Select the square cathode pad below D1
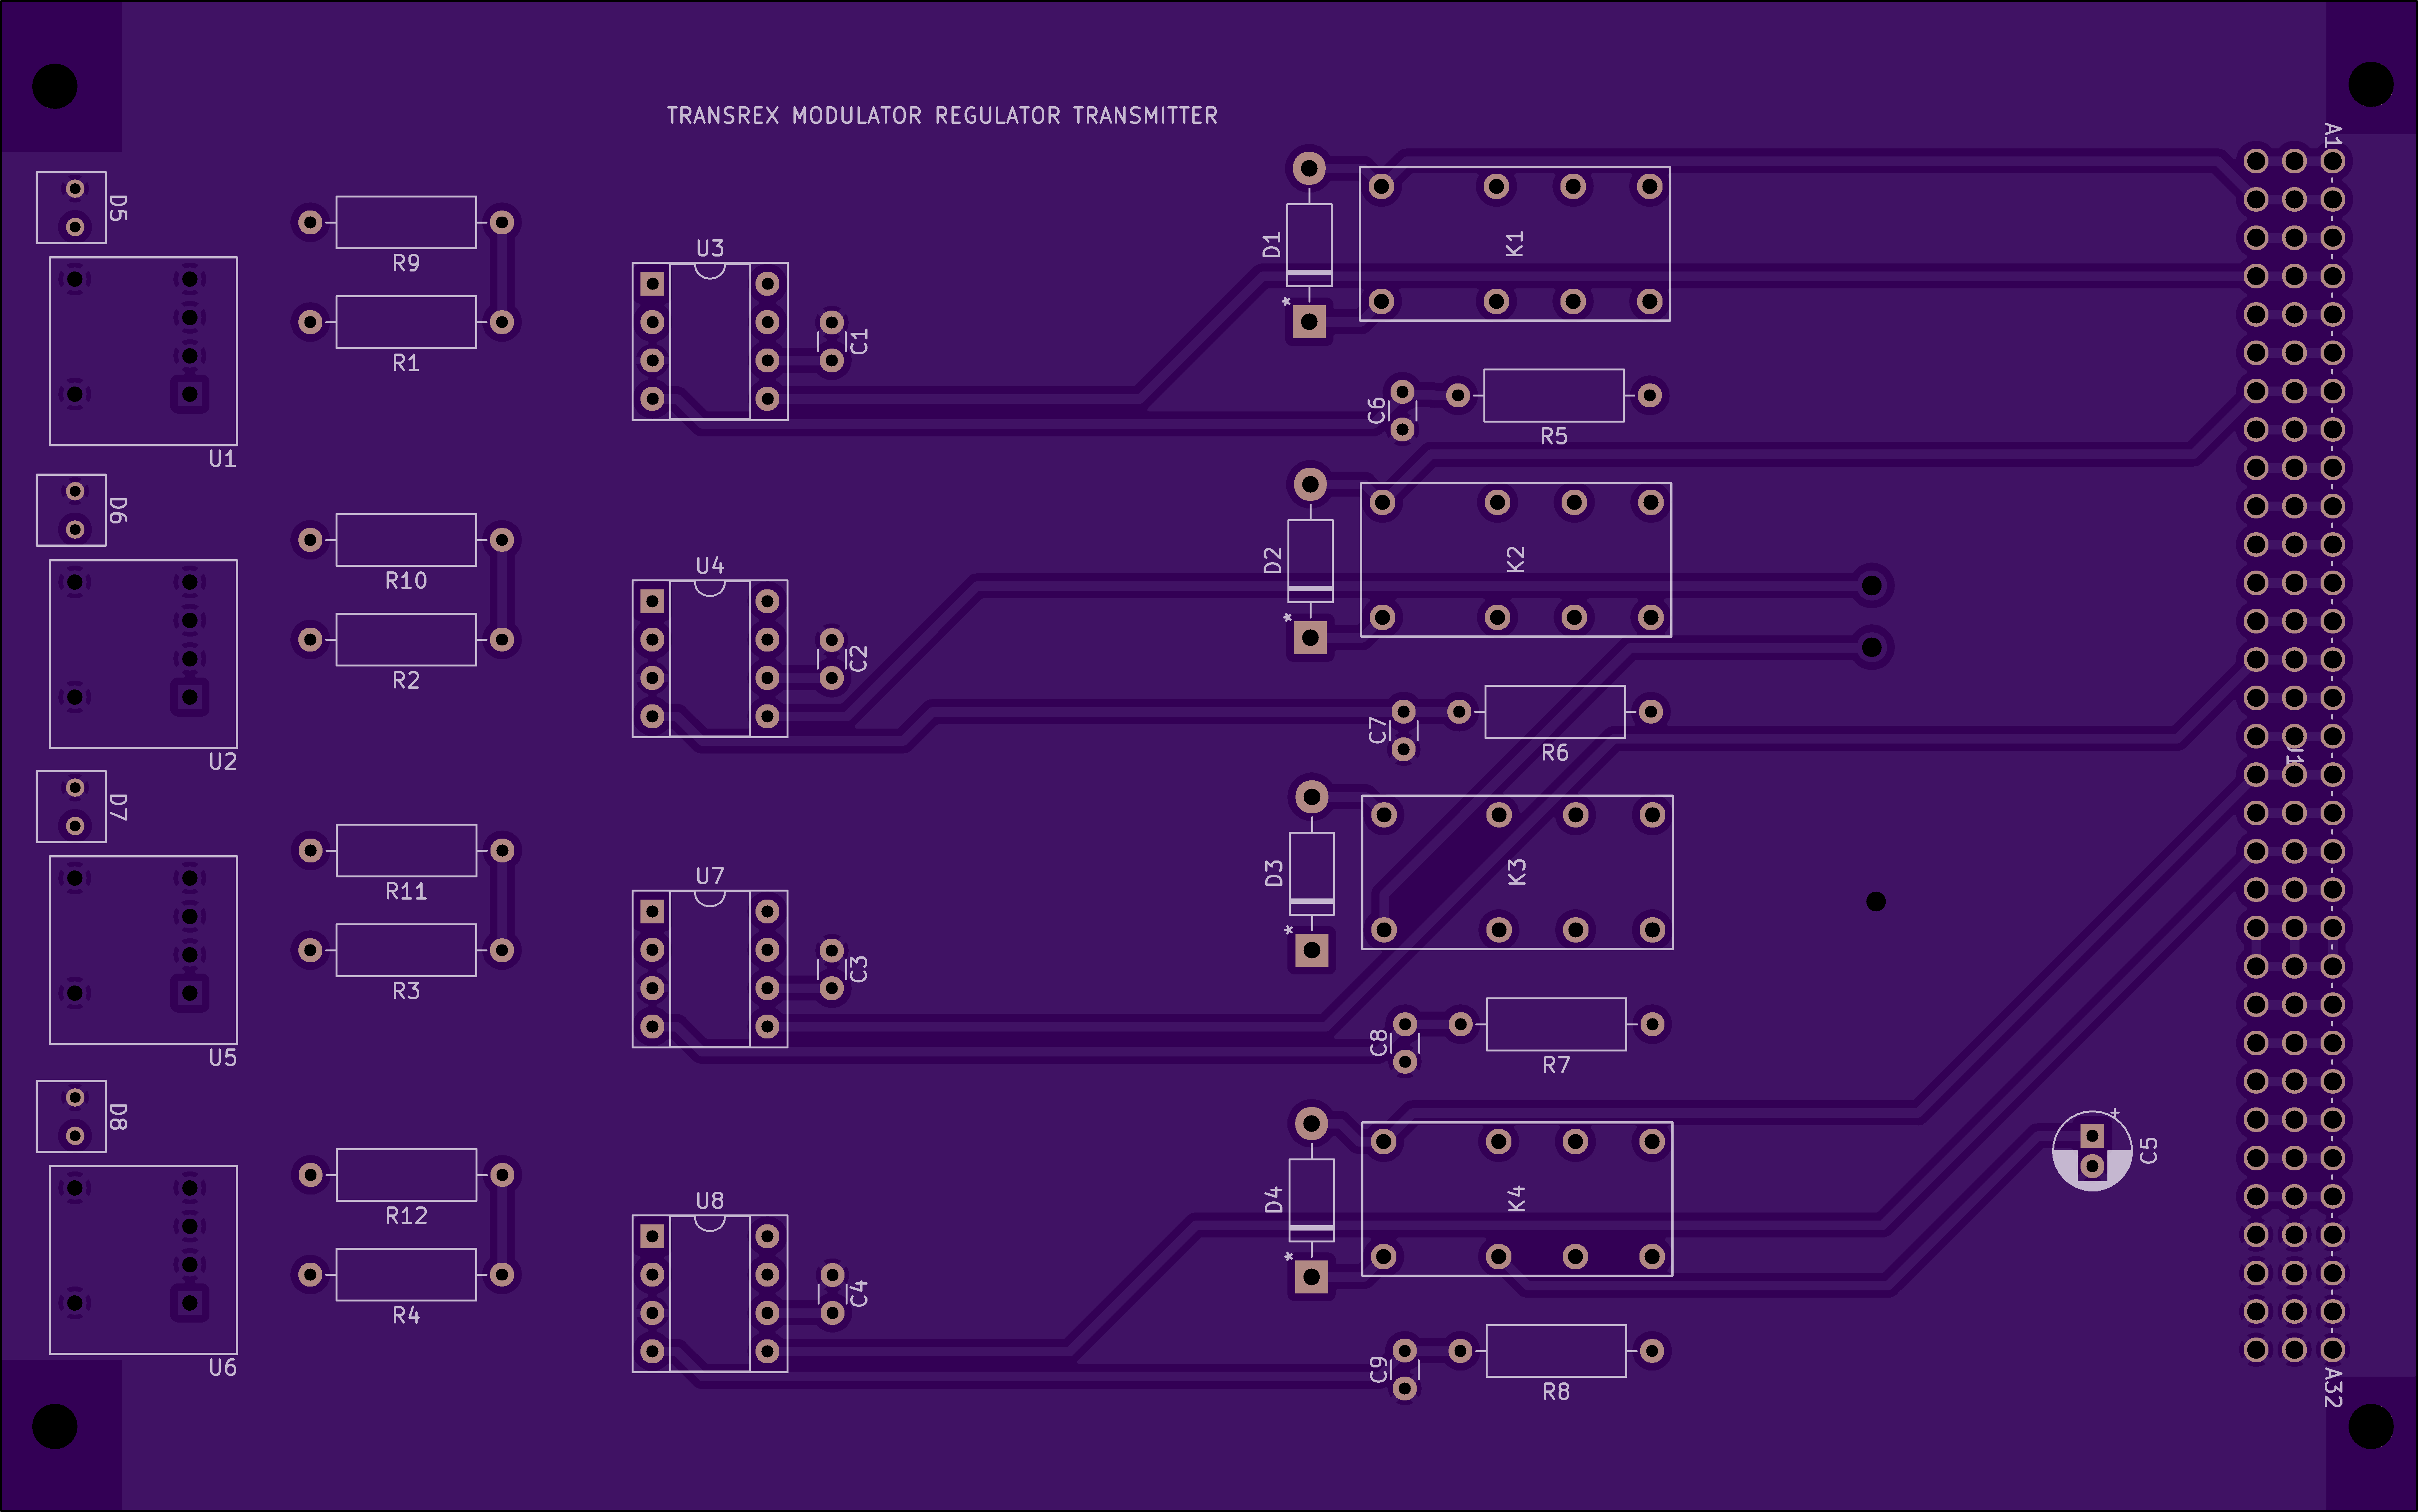The height and width of the screenshot is (1512, 2418). point(1309,322)
